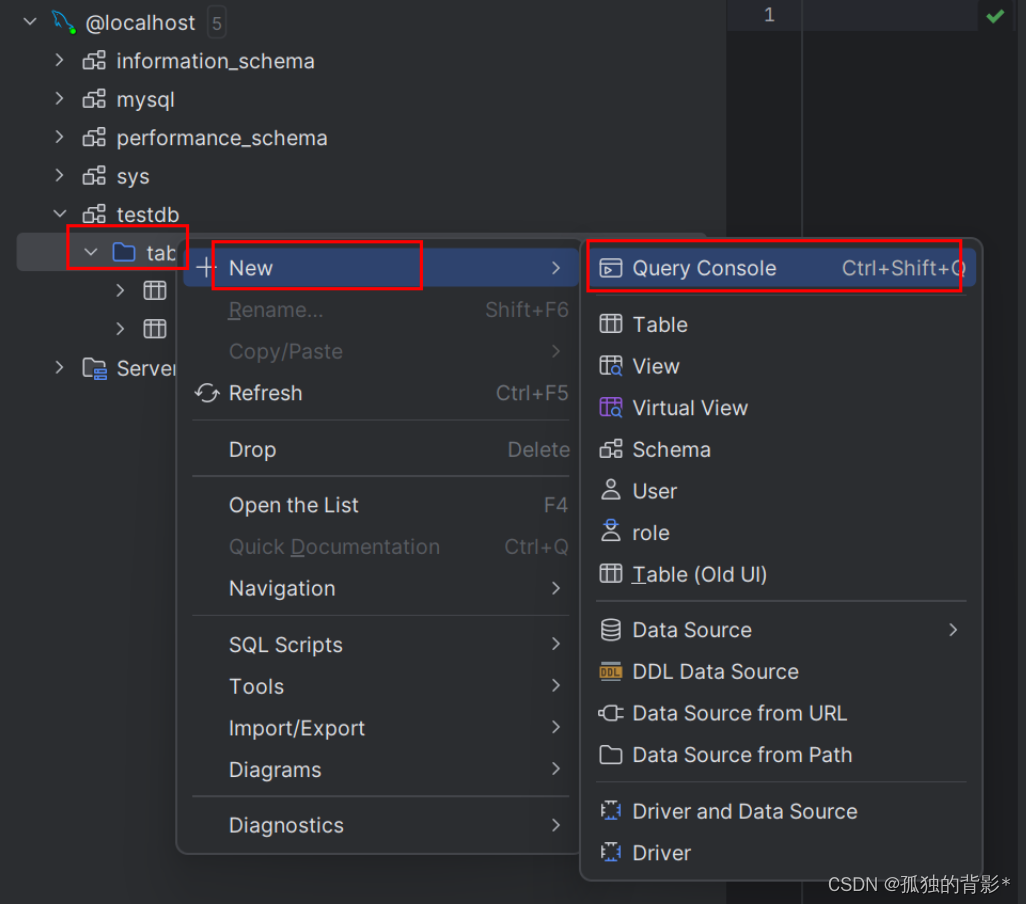Click the Table grid icon in the New submenu
This screenshot has height=904, width=1026.
(x=611, y=323)
